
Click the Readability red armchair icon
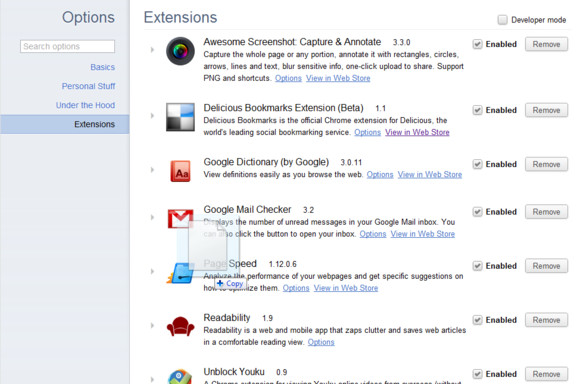180,326
